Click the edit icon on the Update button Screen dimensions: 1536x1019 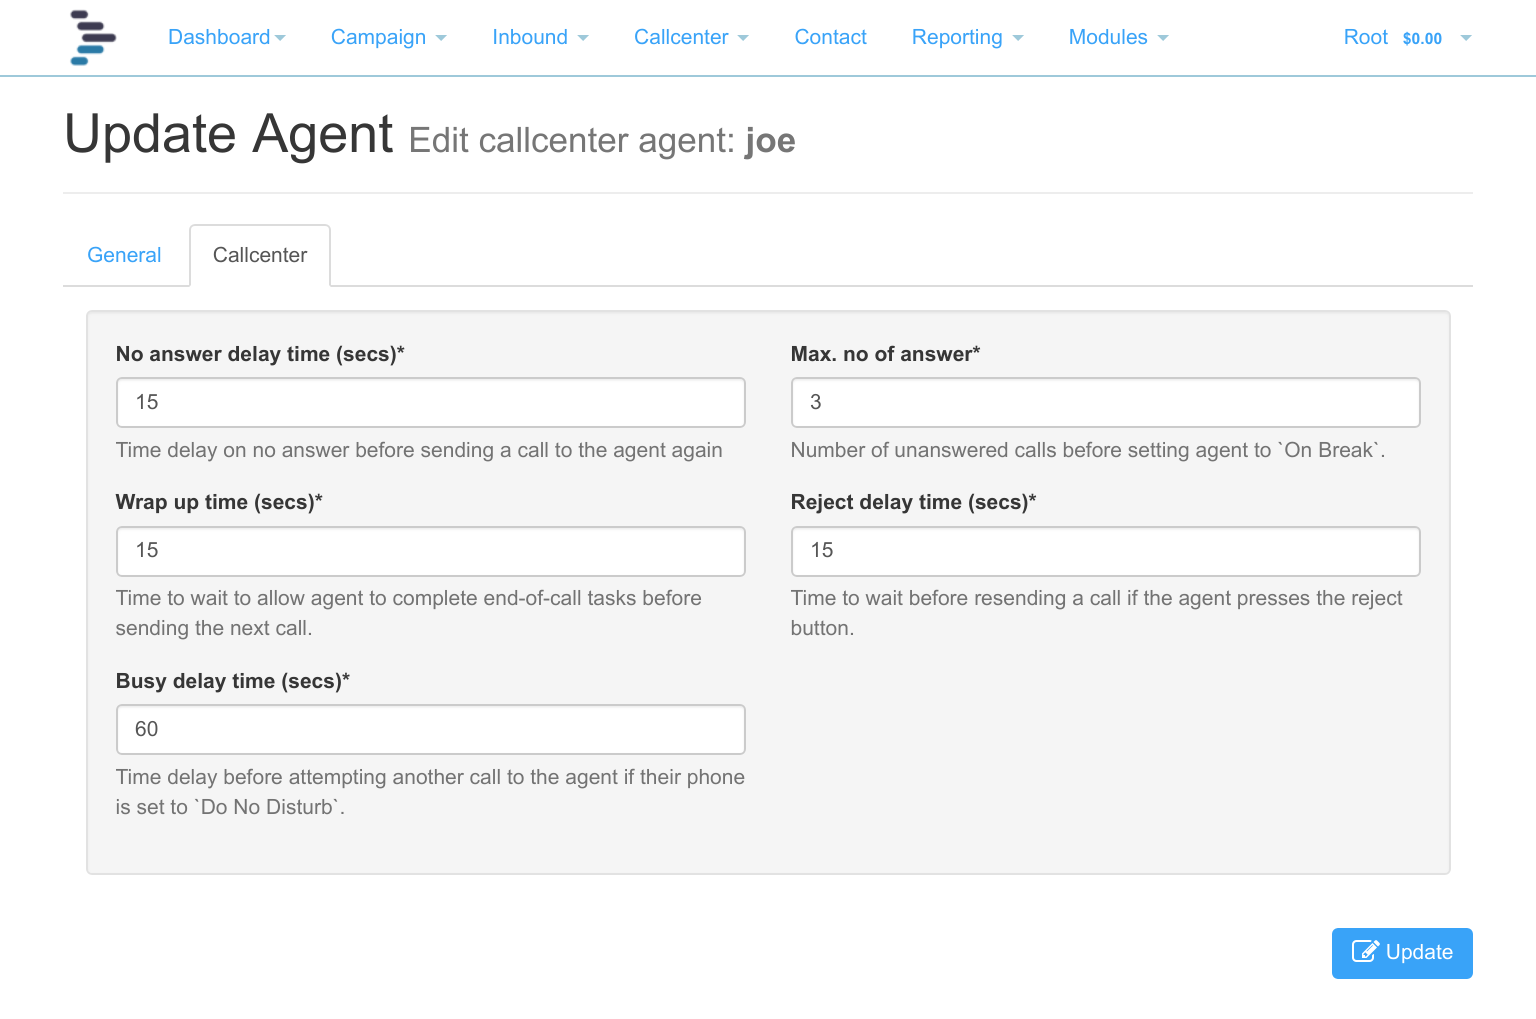tap(1365, 951)
